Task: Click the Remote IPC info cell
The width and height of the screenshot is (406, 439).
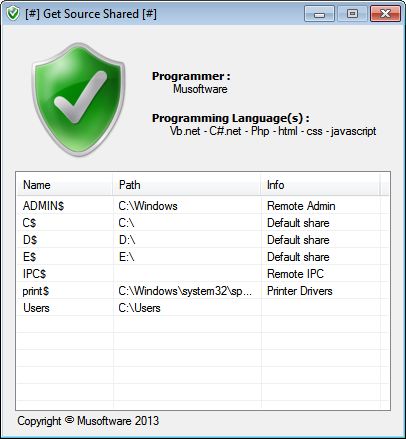Action: (295, 274)
